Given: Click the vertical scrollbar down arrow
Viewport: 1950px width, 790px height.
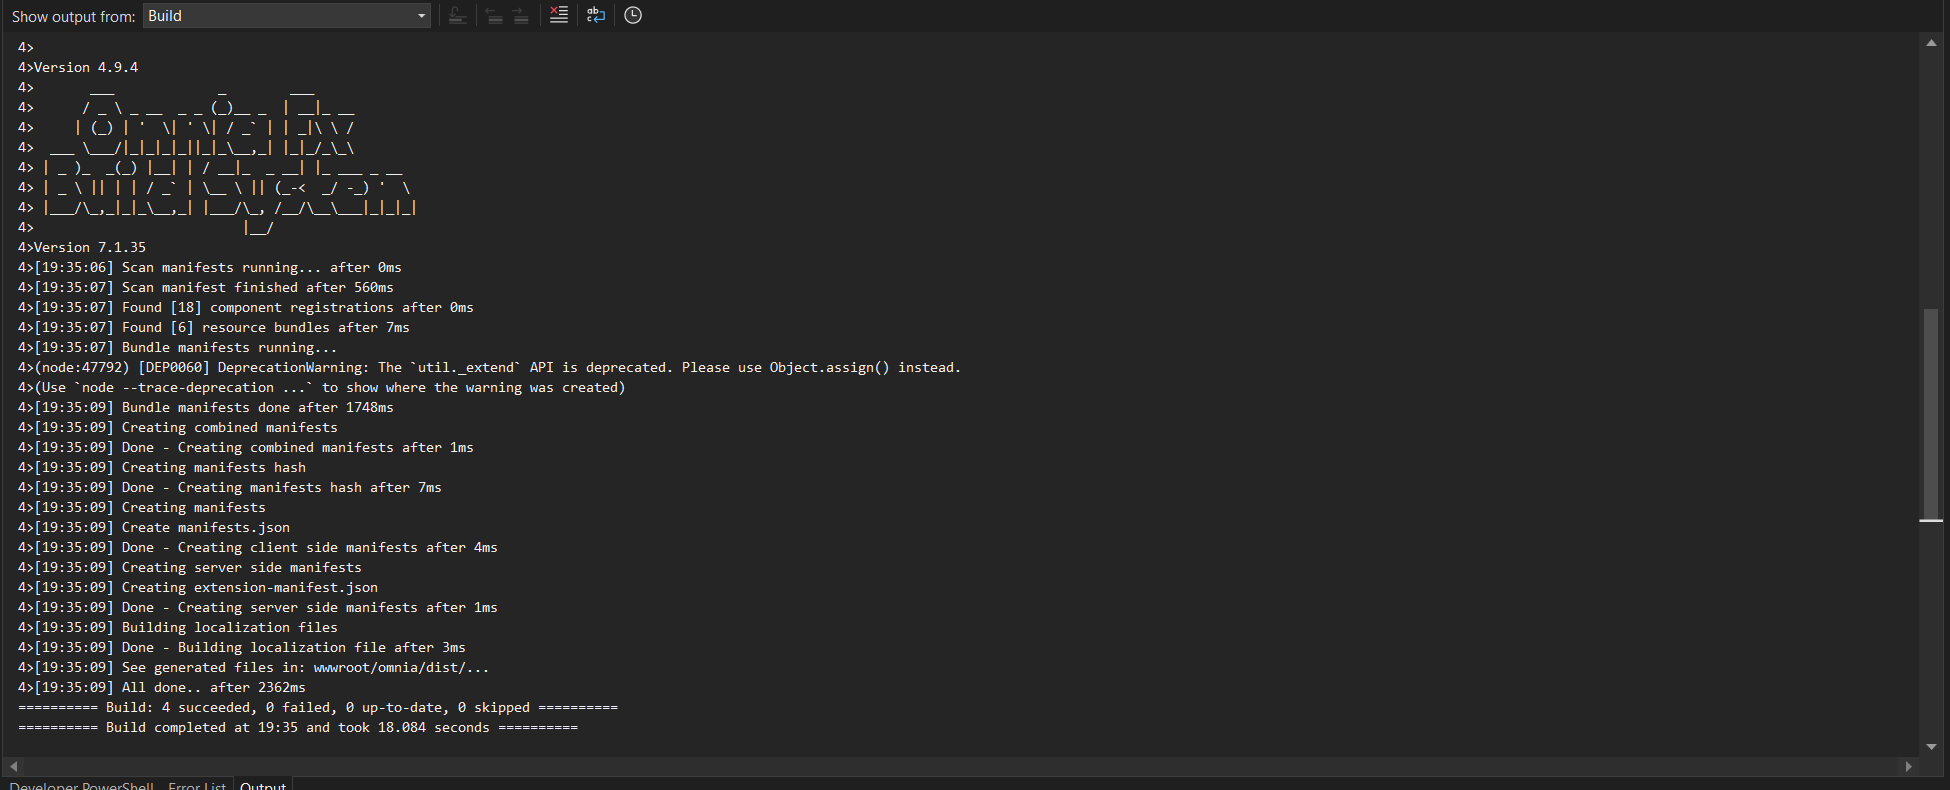Looking at the screenshot, I should 1931,746.
